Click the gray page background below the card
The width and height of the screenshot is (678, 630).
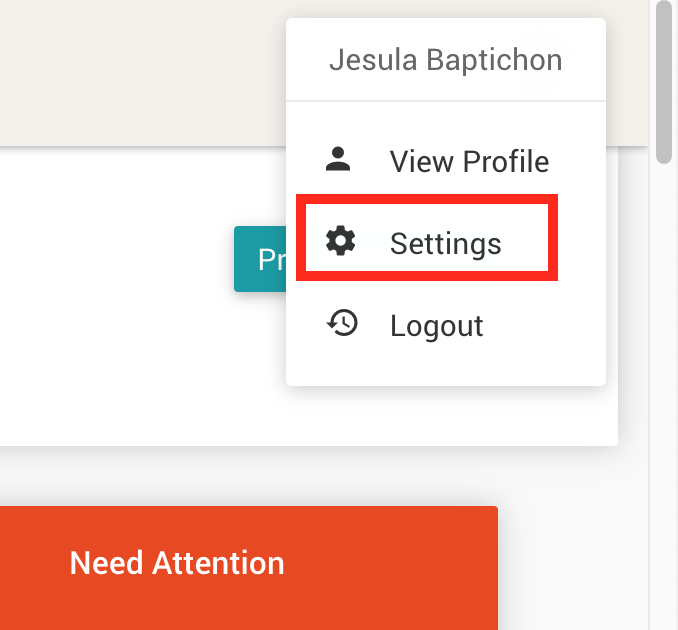pos(300,475)
